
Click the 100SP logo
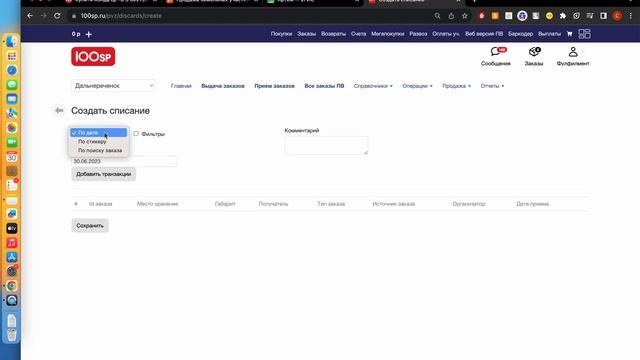point(93,56)
